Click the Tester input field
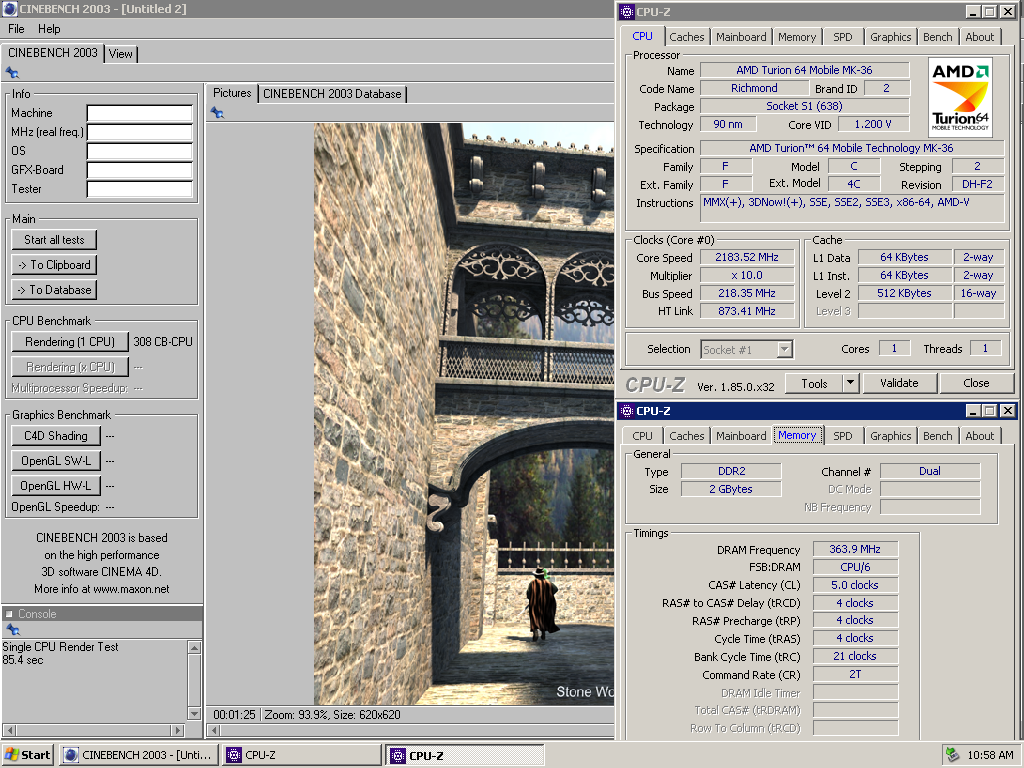The height and width of the screenshot is (768, 1024). click(x=140, y=189)
